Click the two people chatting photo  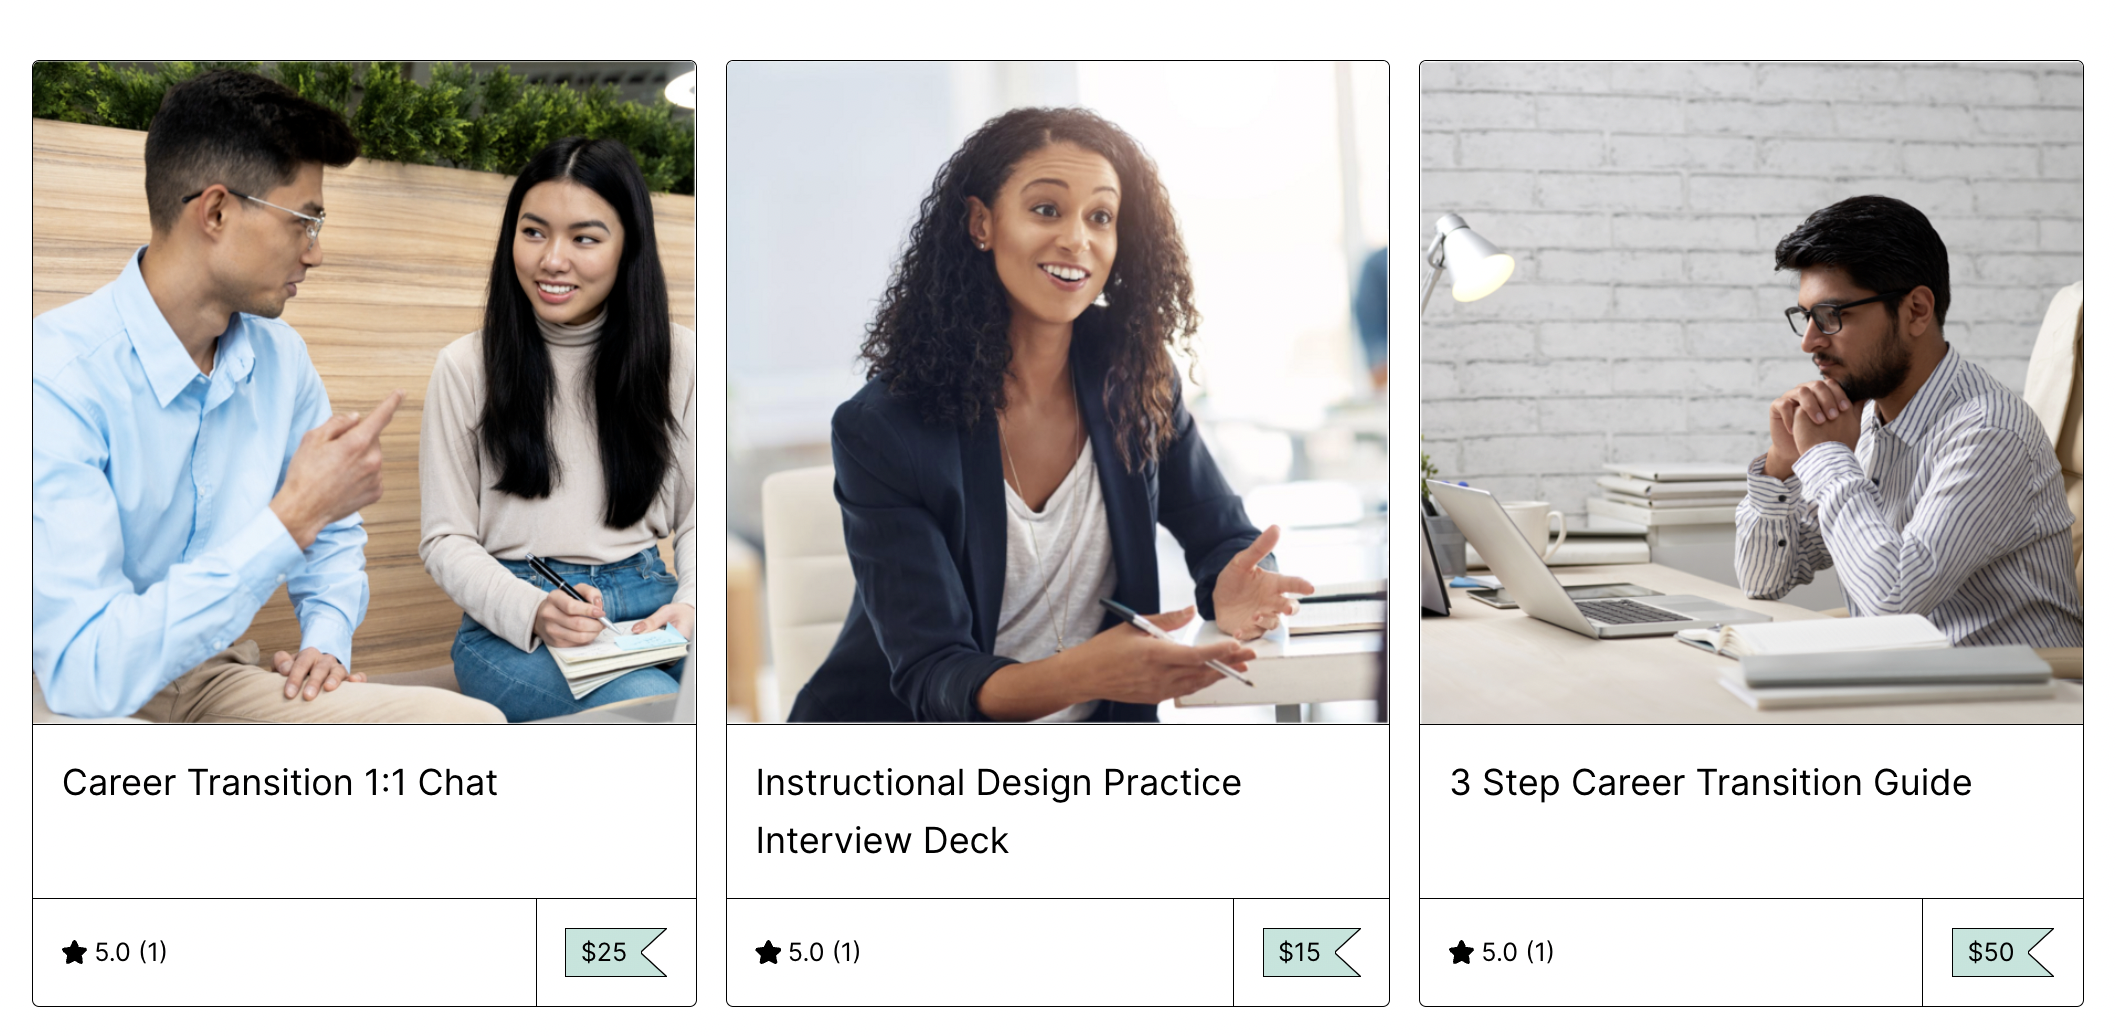tap(364, 392)
